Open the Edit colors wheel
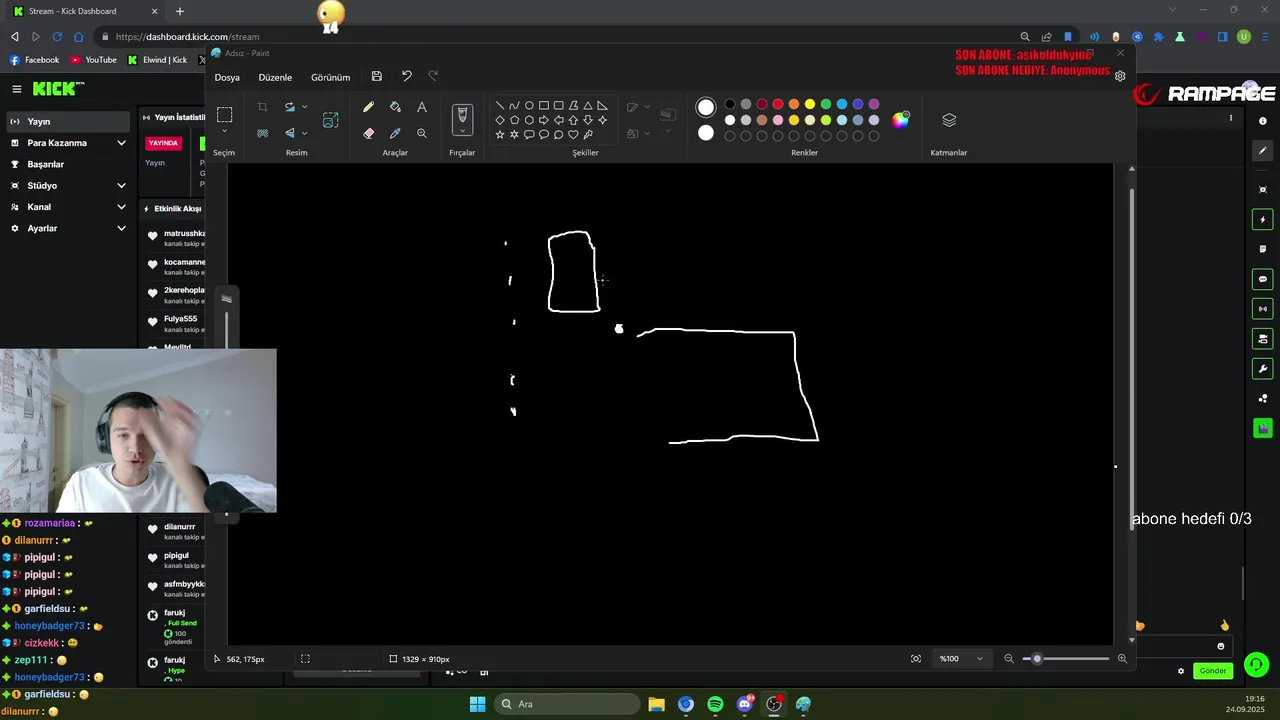The width and height of the screenshot is (1280, 720). click(901, 120)
